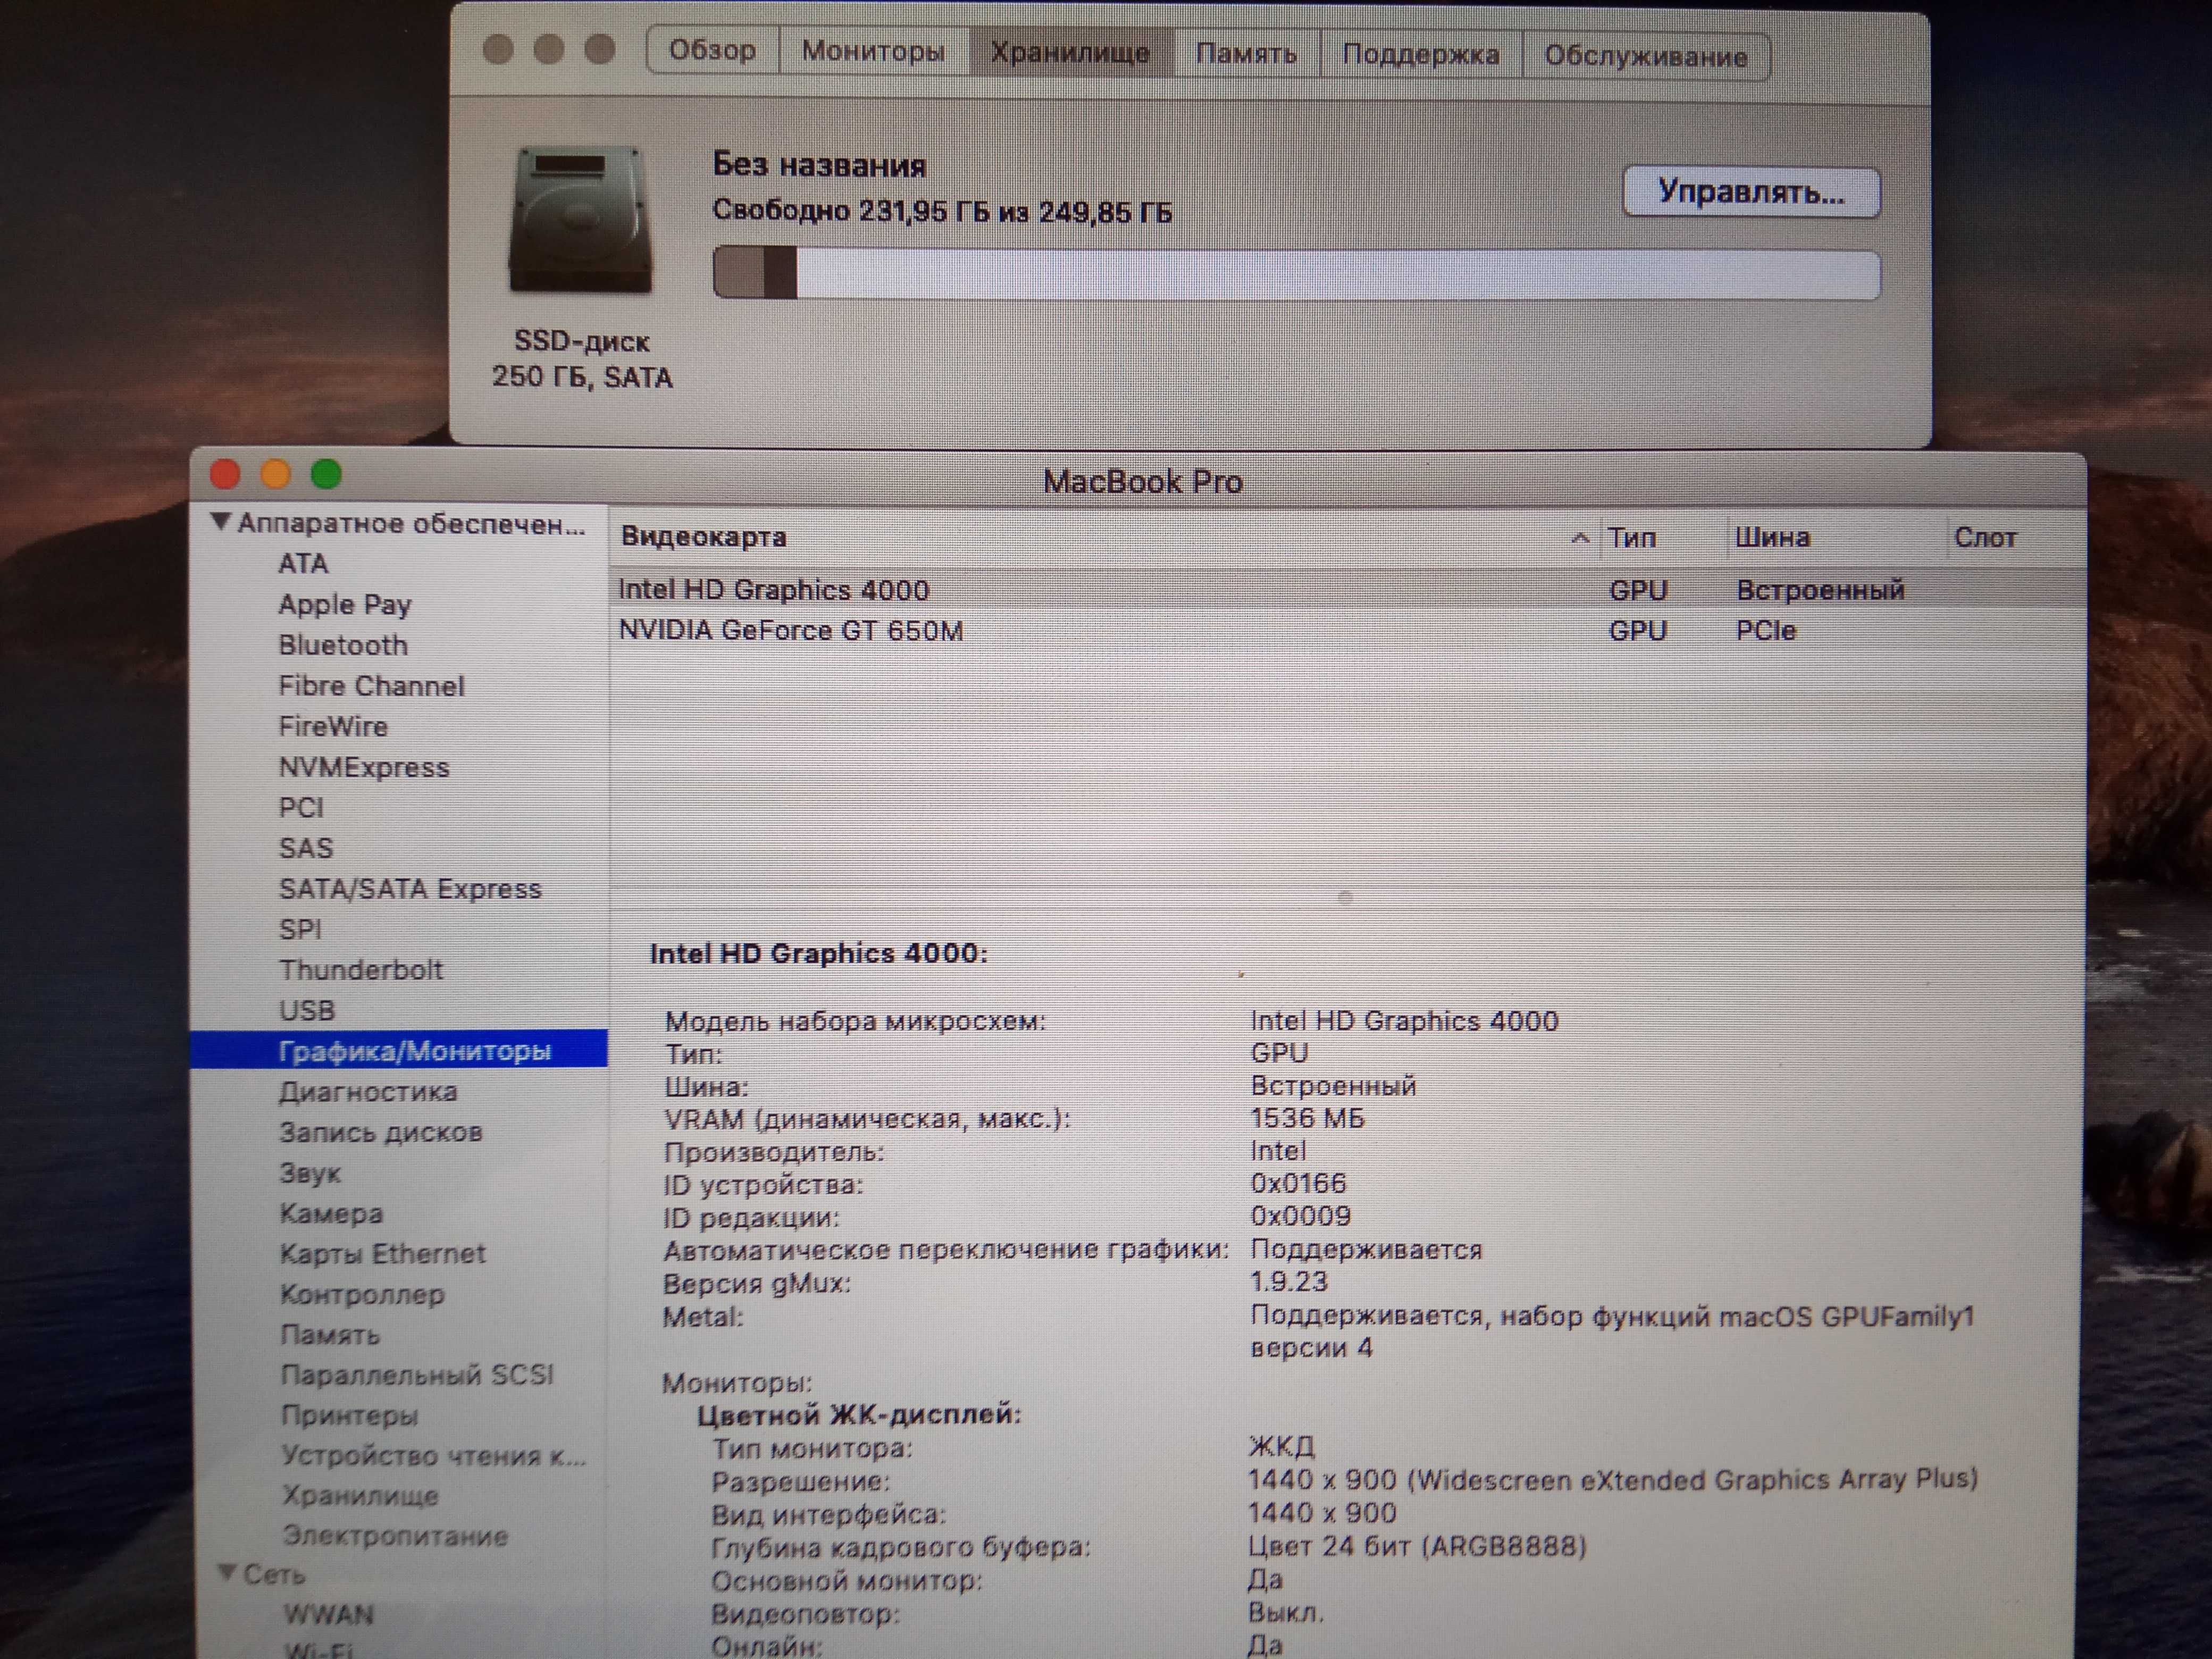Open Fibre Channel sidebar entry
Image resolution: width=2212 pixels, height=1659 pixels.
tap(371, 686)
